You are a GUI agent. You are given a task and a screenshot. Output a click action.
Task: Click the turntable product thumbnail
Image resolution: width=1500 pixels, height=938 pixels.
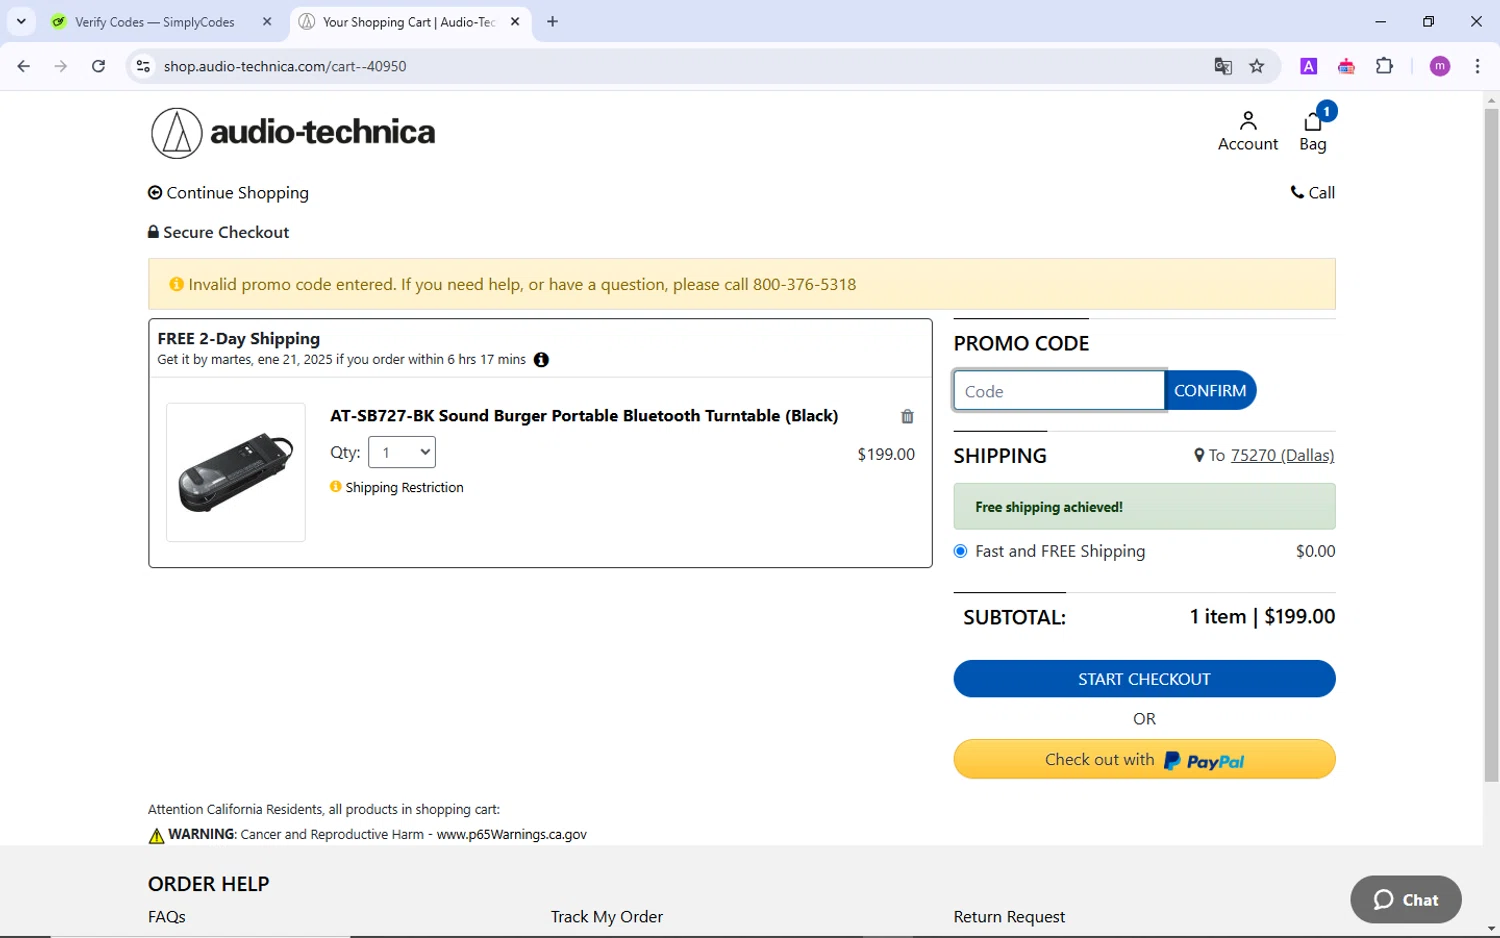pyautogui.click(x=236, y=472)
